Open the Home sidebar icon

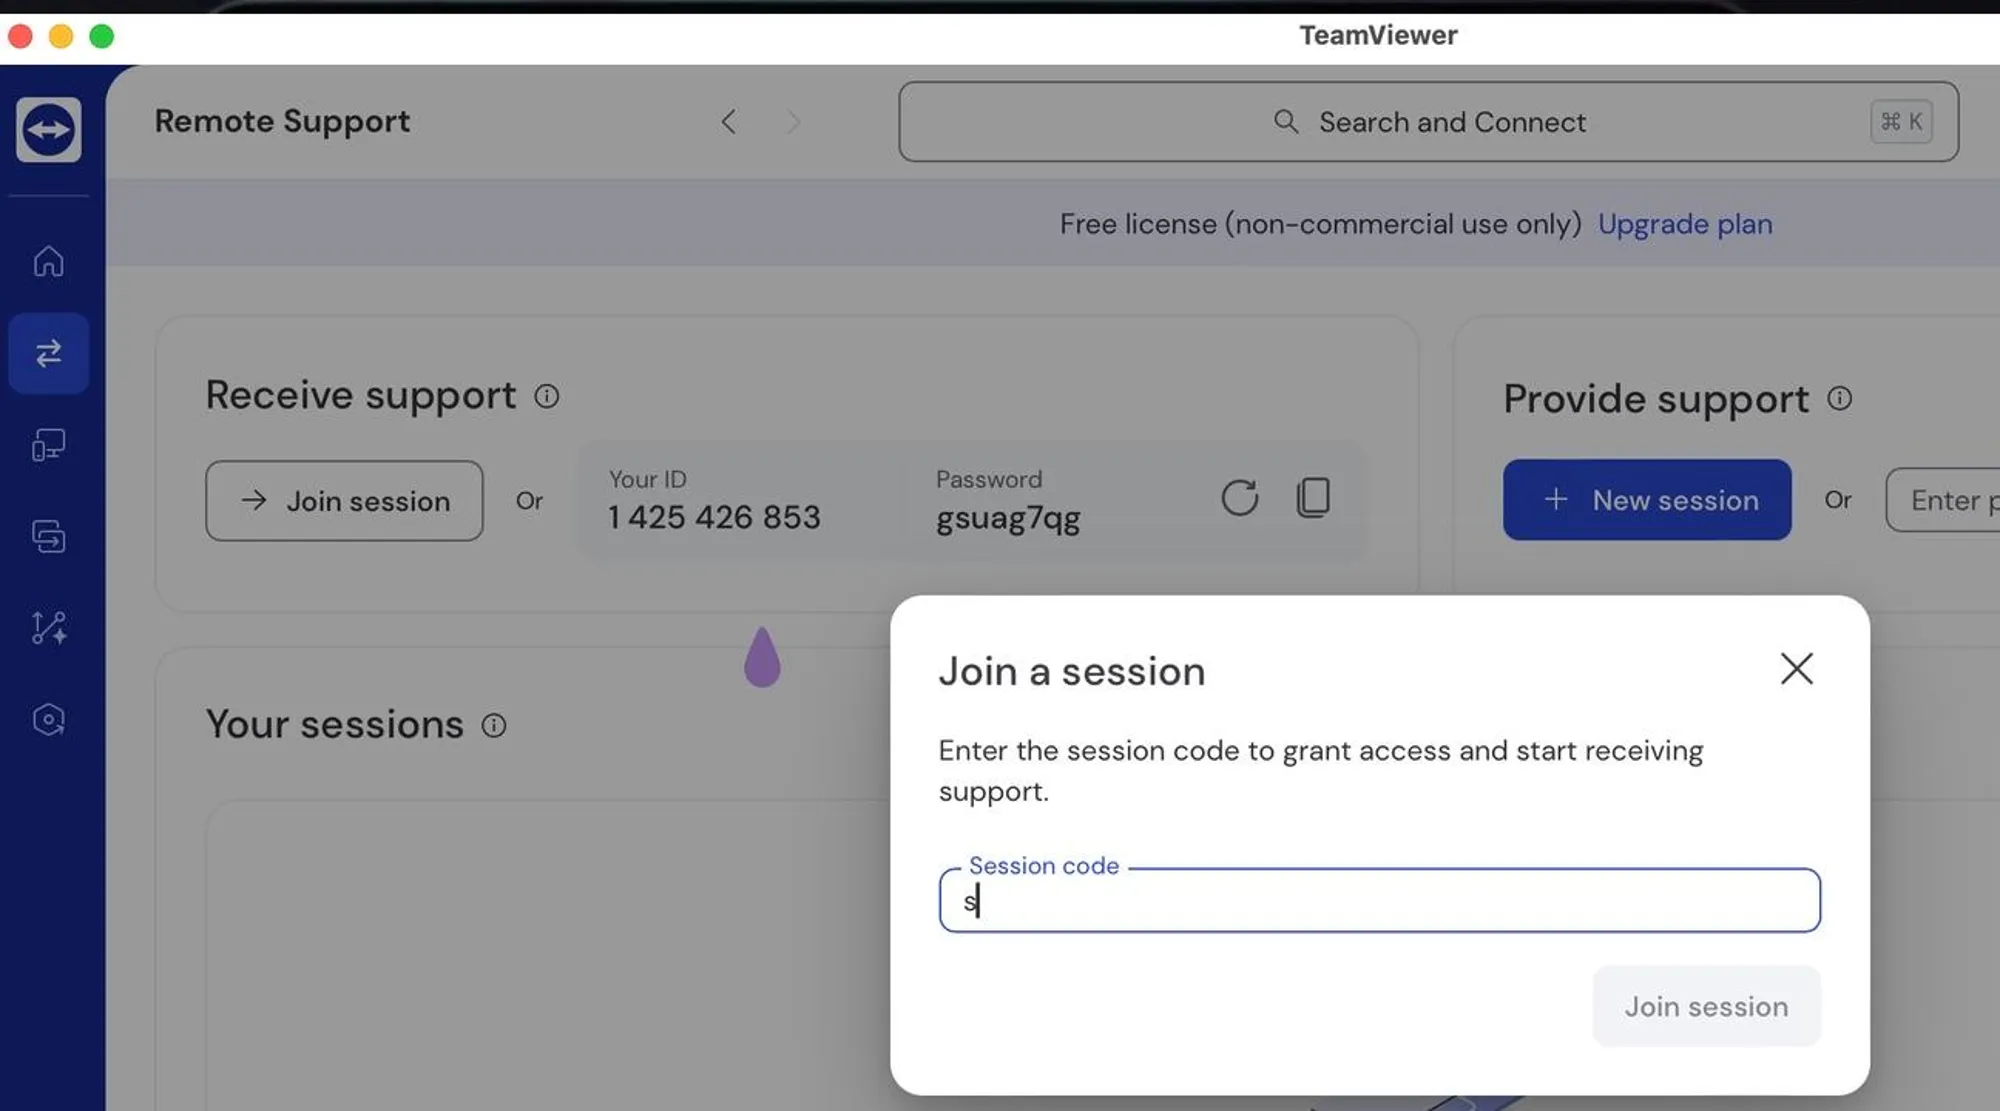48,261
